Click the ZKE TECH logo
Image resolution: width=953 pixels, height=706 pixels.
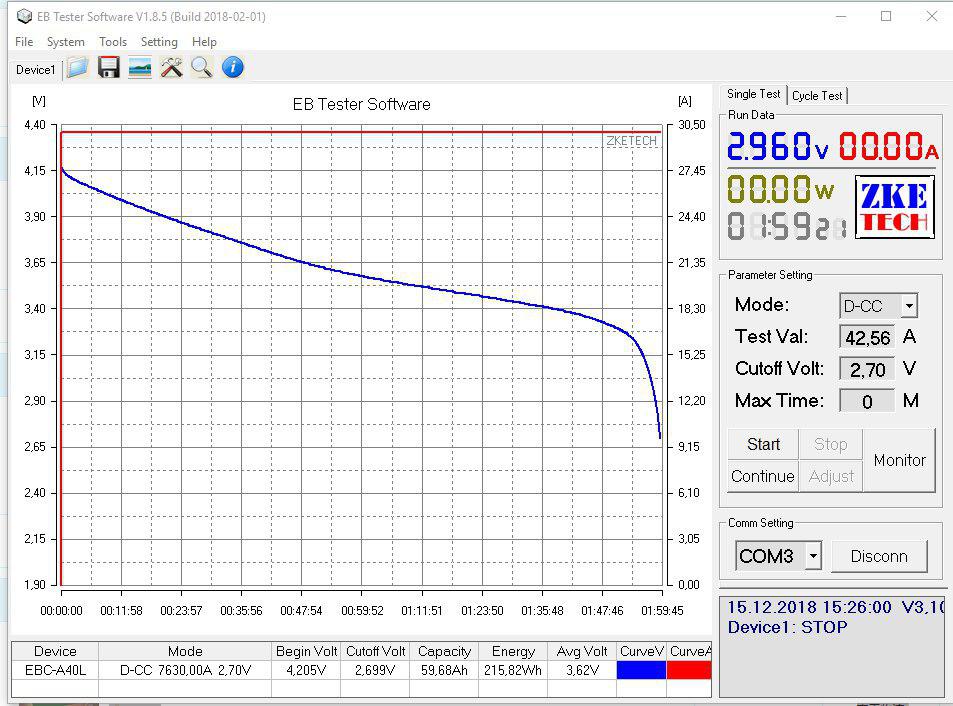895,207
